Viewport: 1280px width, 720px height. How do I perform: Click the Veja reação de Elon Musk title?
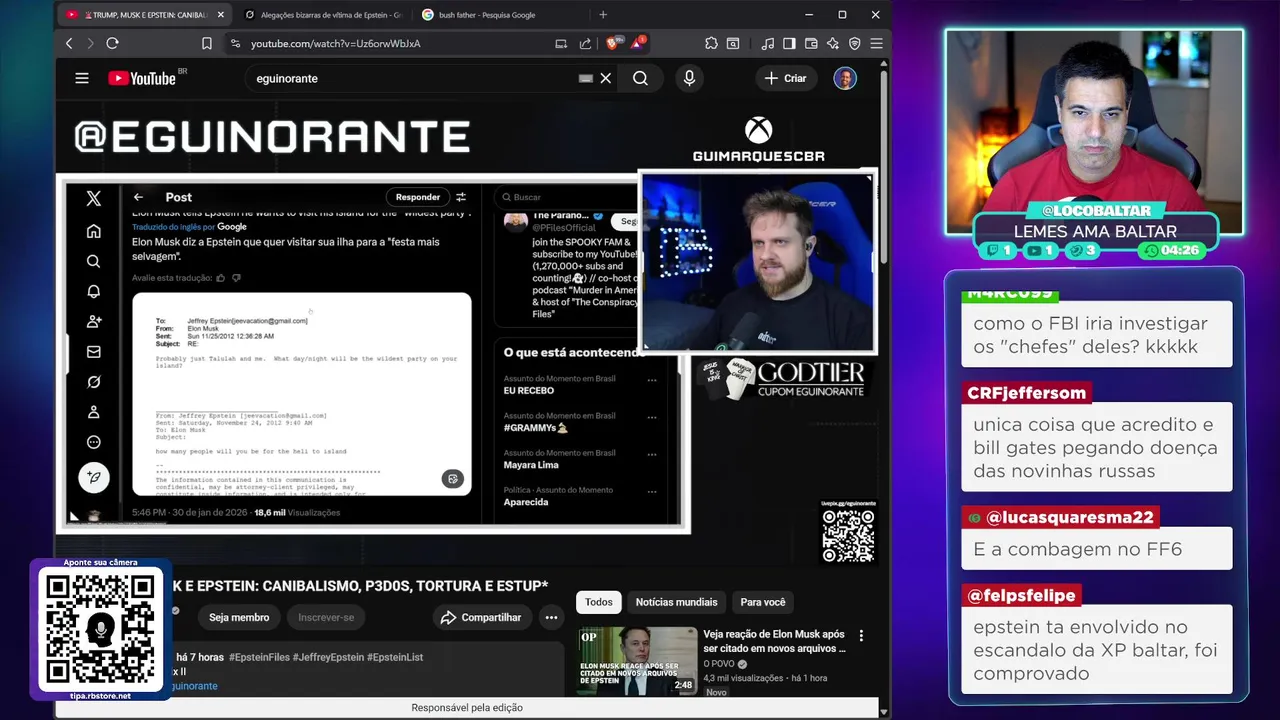click(773, 641)
